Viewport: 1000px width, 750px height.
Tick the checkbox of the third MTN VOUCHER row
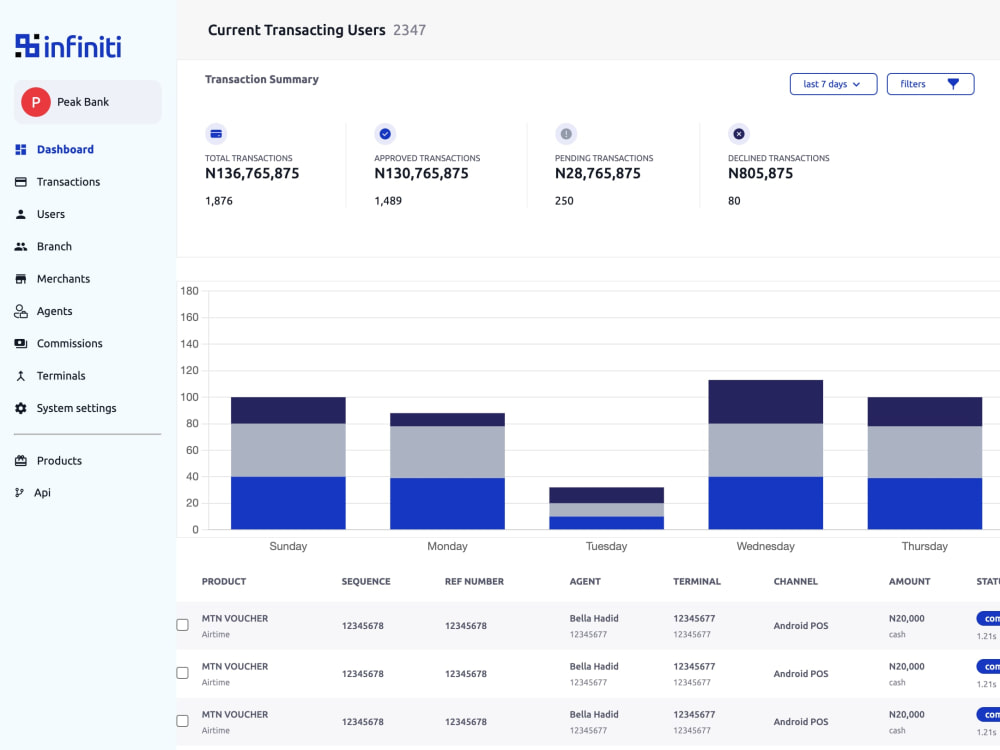(x=183, y=721)
